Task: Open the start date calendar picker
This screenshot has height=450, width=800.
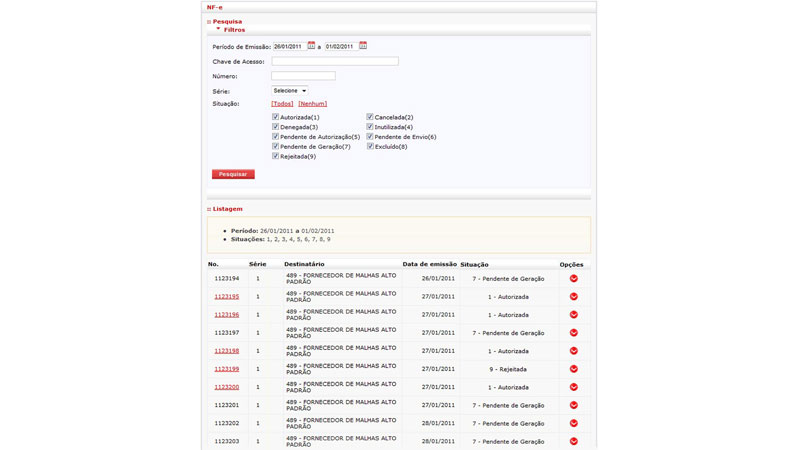Action: pos(311,46)
